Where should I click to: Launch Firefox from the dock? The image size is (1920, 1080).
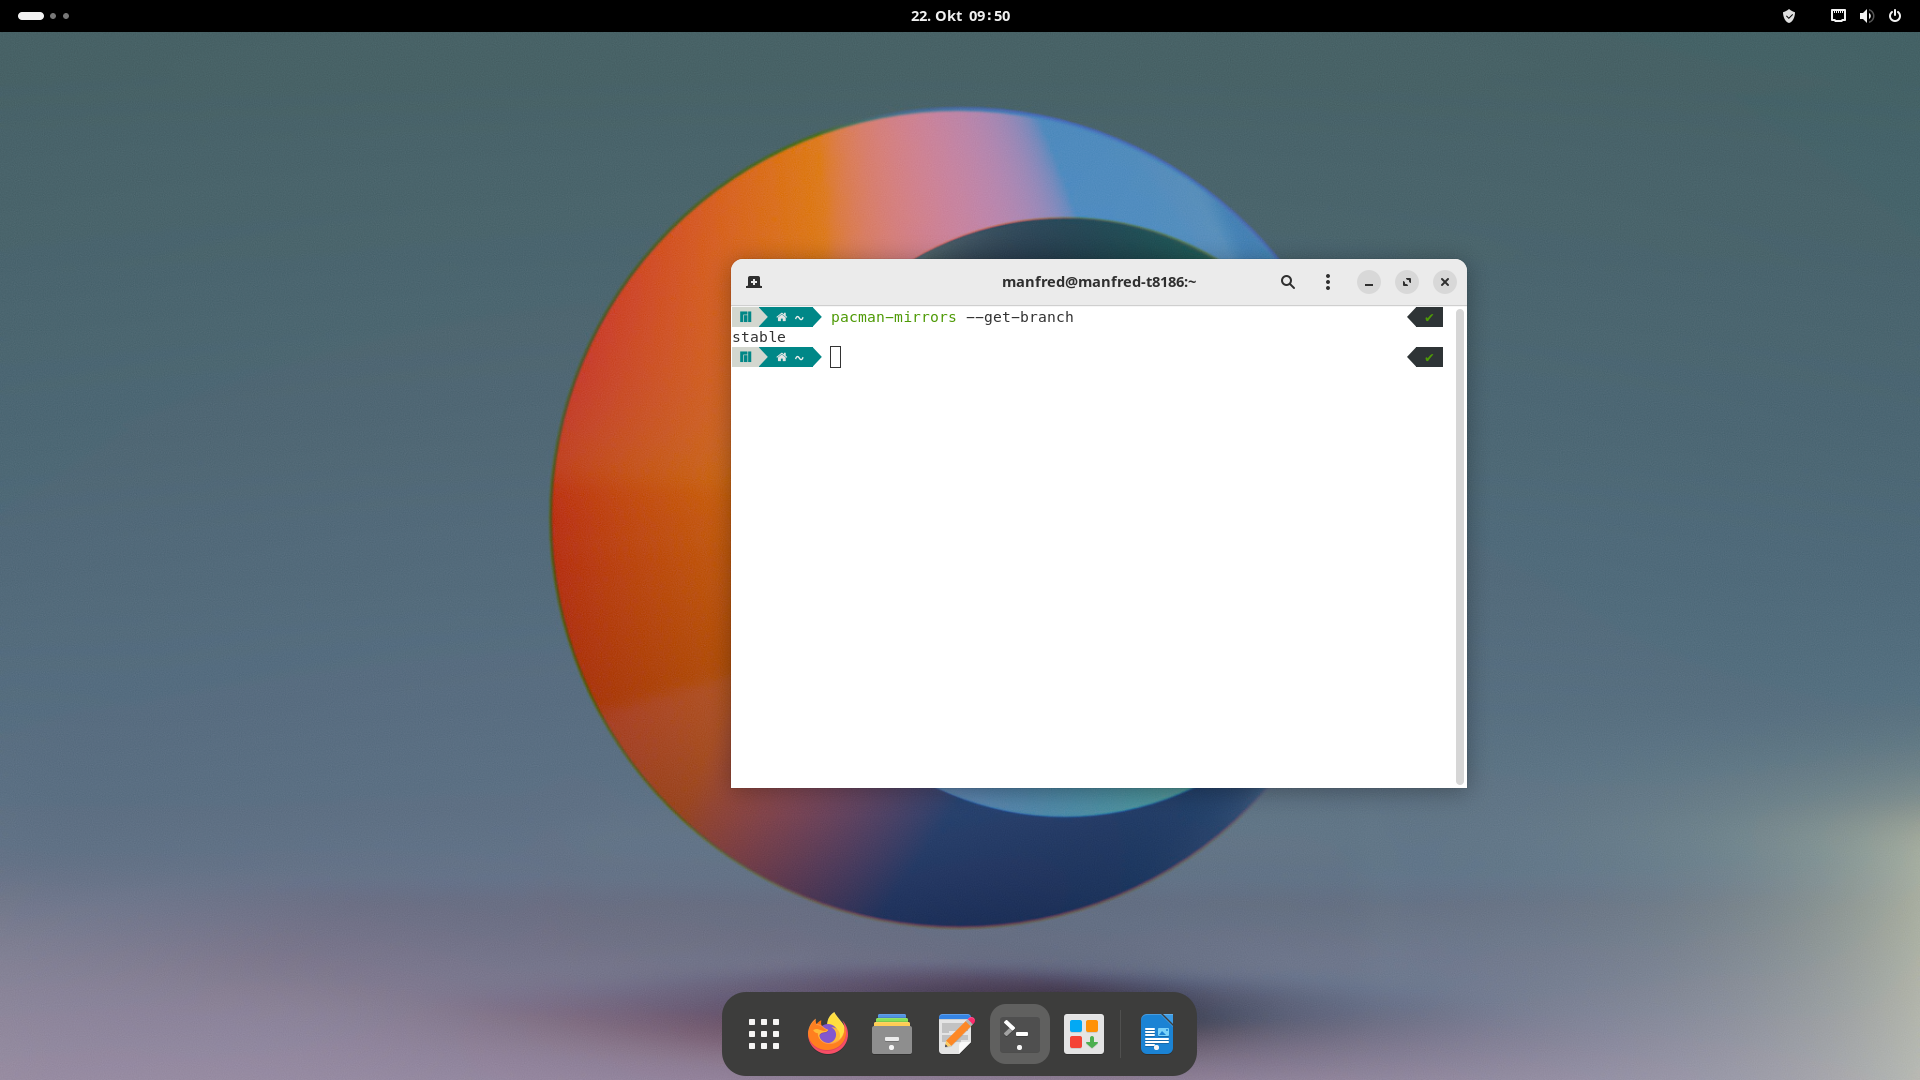(x=828, y=1034)
